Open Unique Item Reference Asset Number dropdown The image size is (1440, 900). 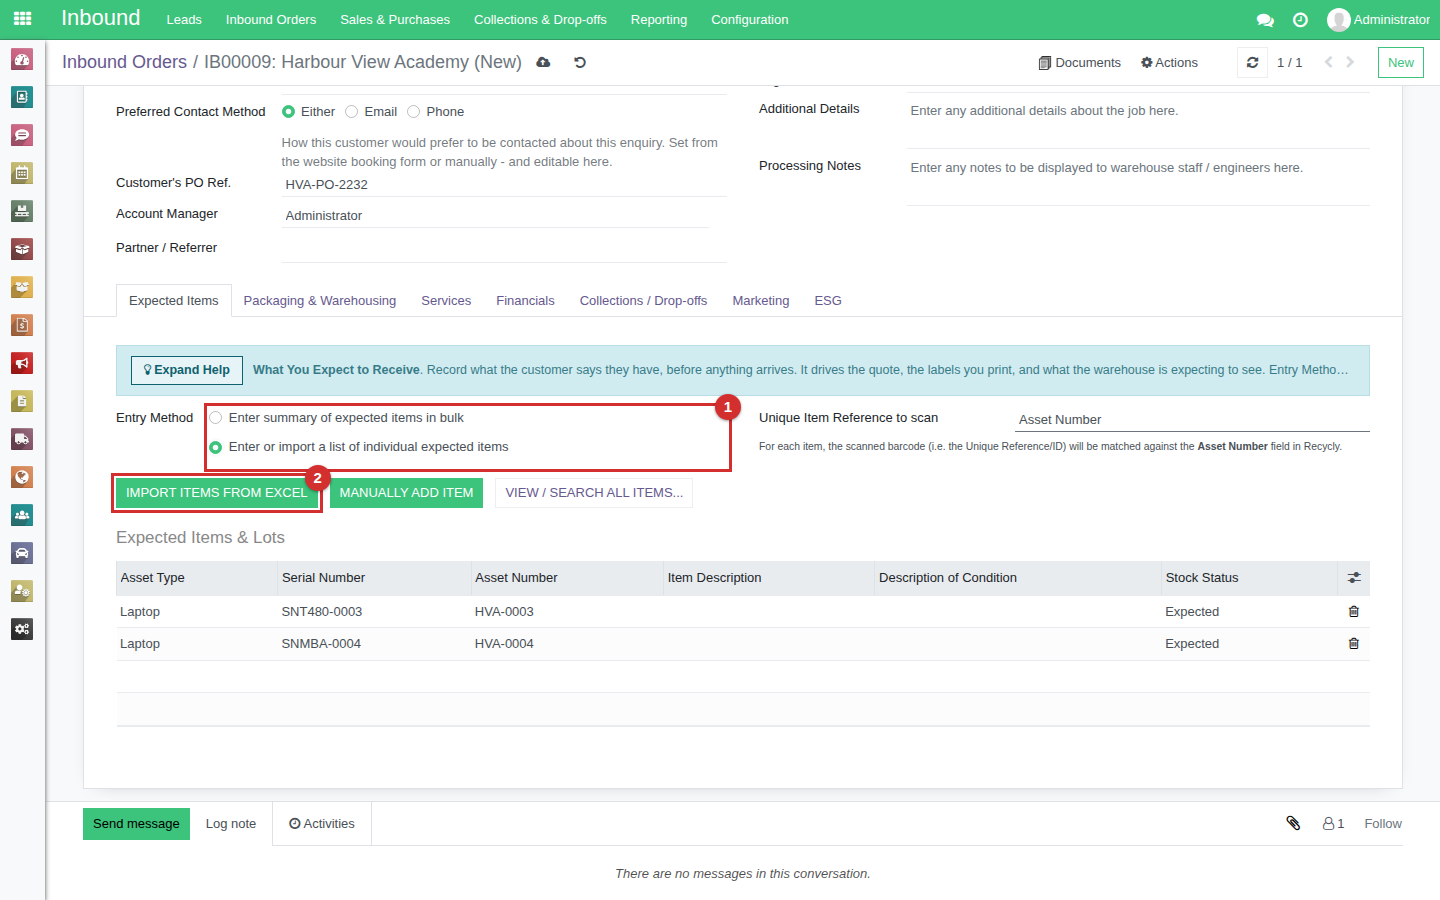coord(1192,420)
